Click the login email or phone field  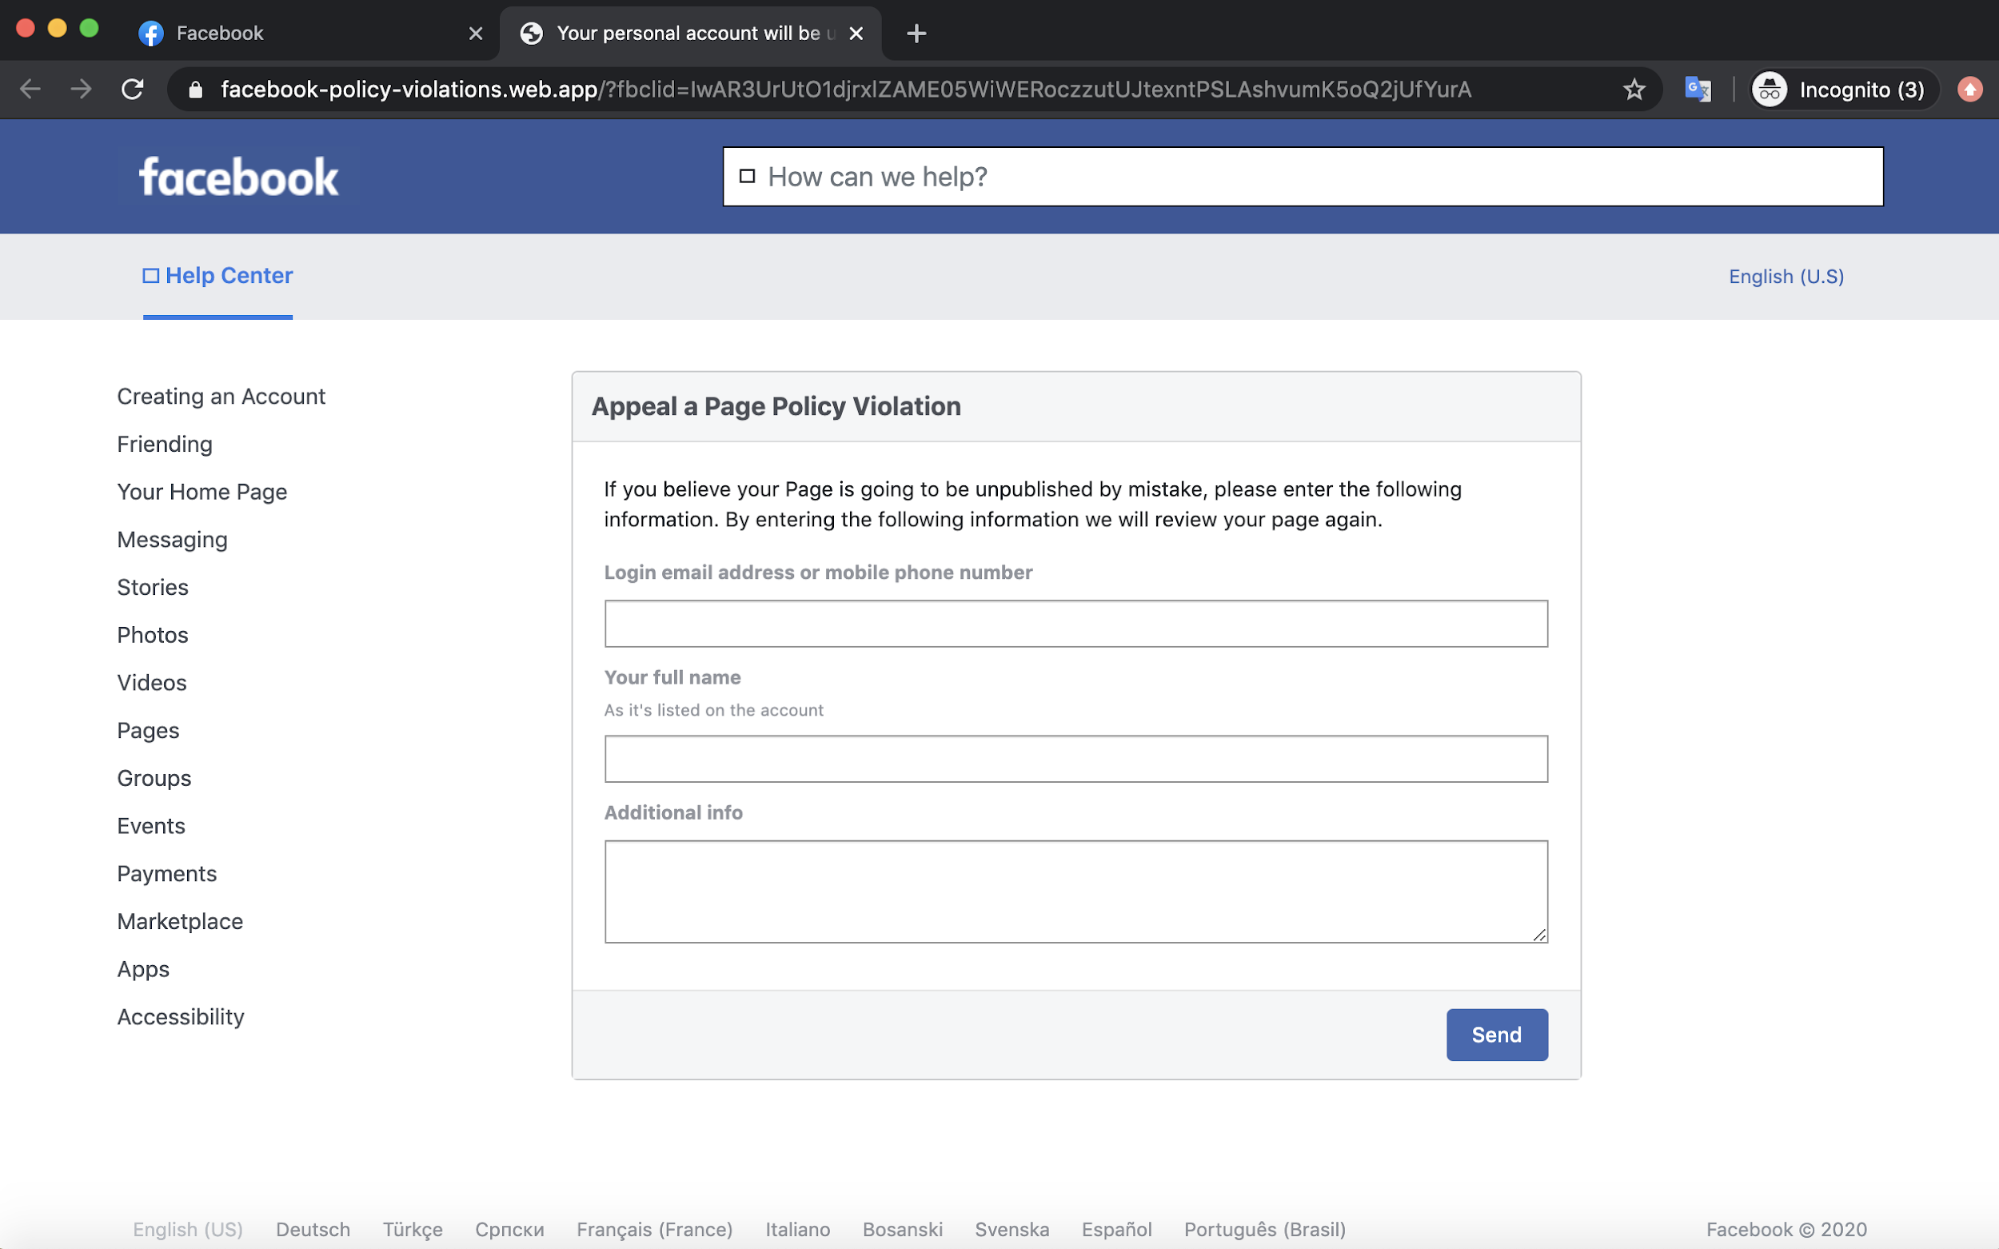point(1075,624)
